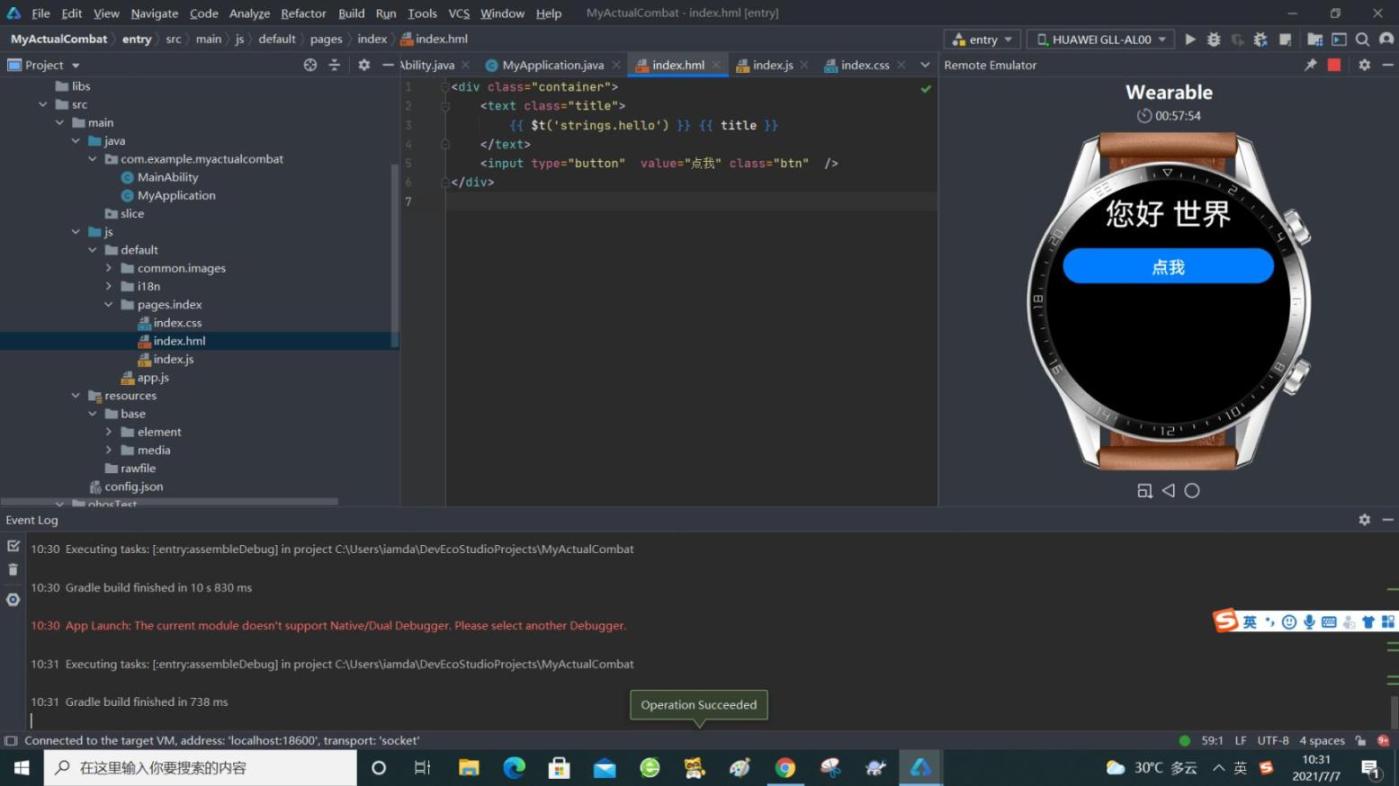The width and height of the screenshot is (1399, 786).
Task: Switch to the index.js editor tab
Action: [x=771, y=65]
